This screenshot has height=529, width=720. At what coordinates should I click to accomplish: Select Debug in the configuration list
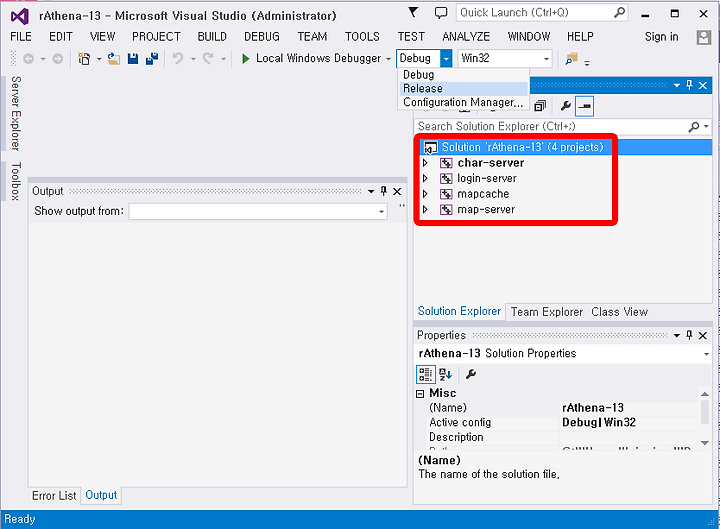point(463,74)
